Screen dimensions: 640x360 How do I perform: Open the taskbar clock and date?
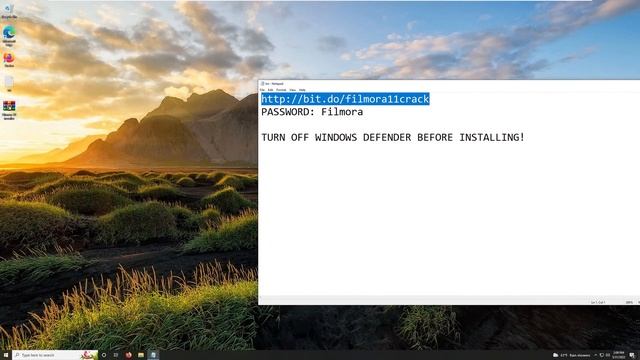coord(618,355)
